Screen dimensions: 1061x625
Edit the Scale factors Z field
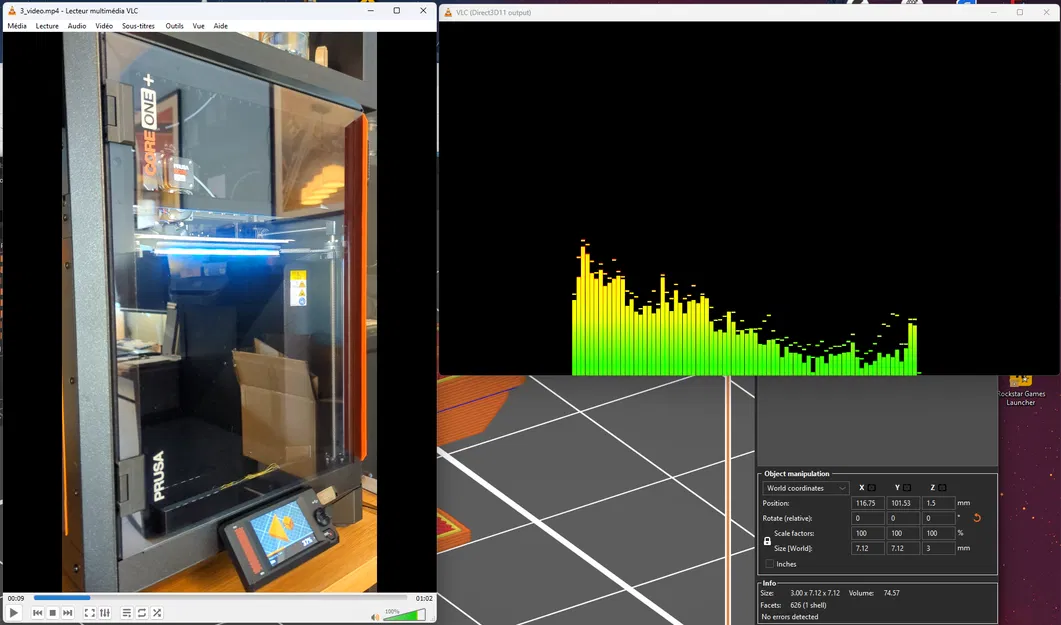click(x=938, y=533)
